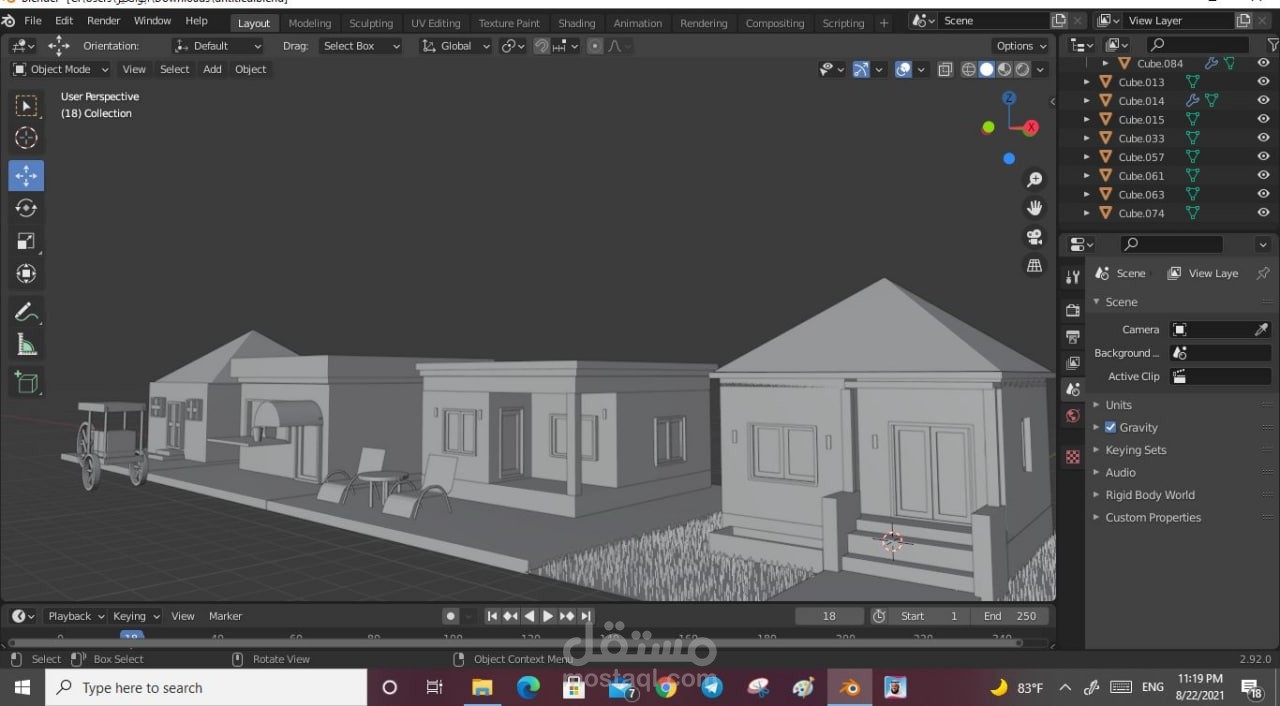Expand Cube.063 in the outliner

coord(1087,194)
